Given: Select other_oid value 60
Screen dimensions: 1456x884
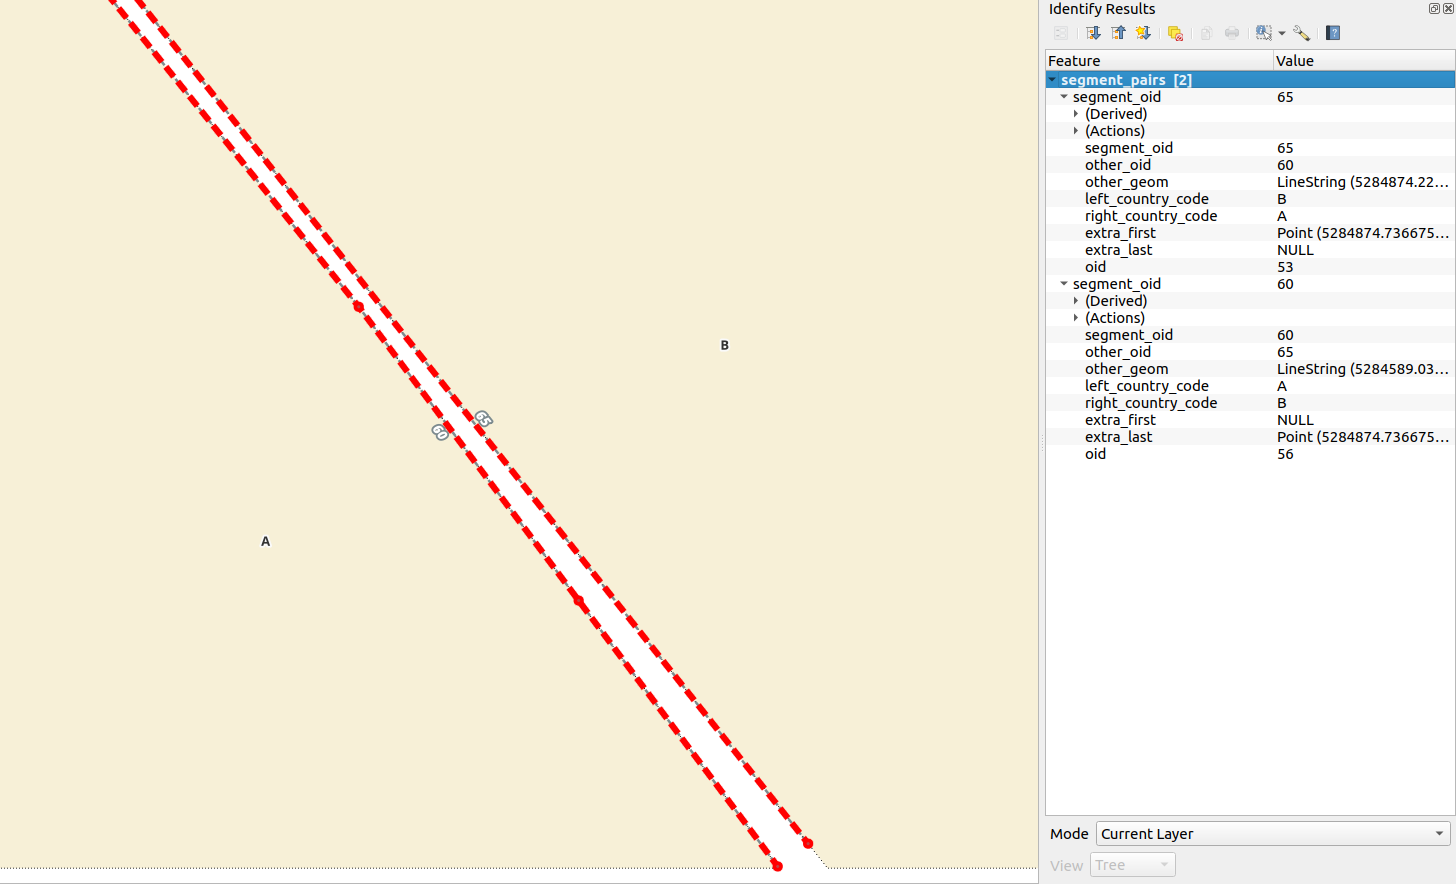Looking at the screenshot, I should (x=1285, y=165).
